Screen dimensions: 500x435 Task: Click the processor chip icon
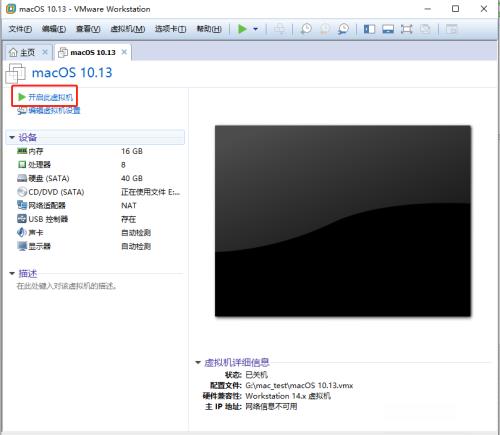tap(22, 164)
